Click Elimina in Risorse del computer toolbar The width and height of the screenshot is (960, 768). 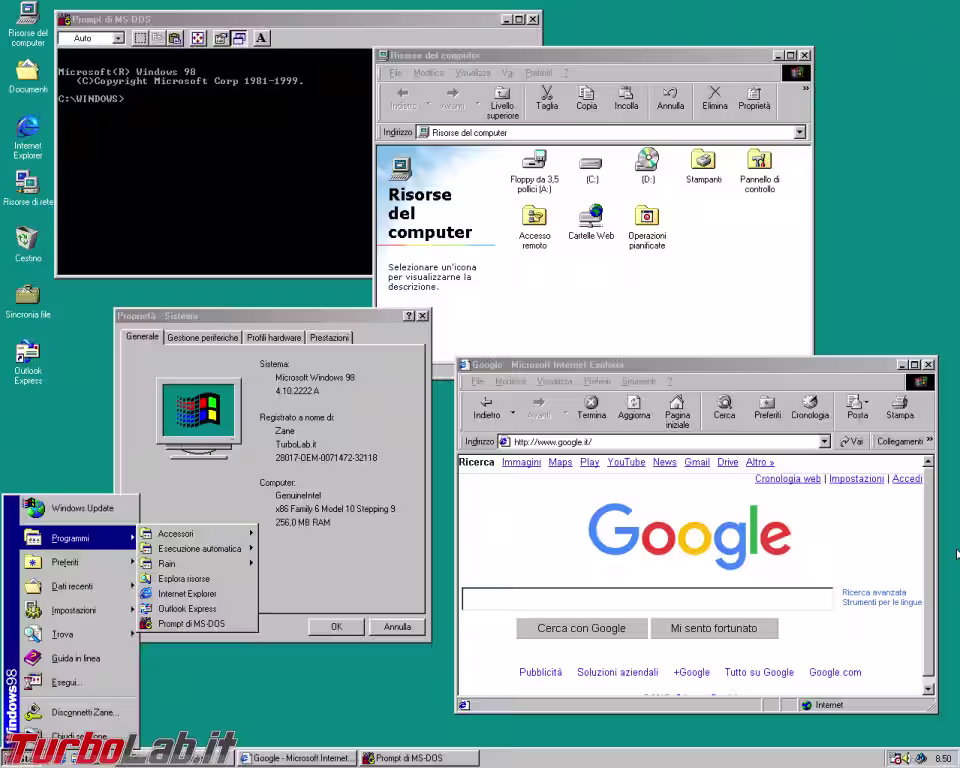coord(714,98)
